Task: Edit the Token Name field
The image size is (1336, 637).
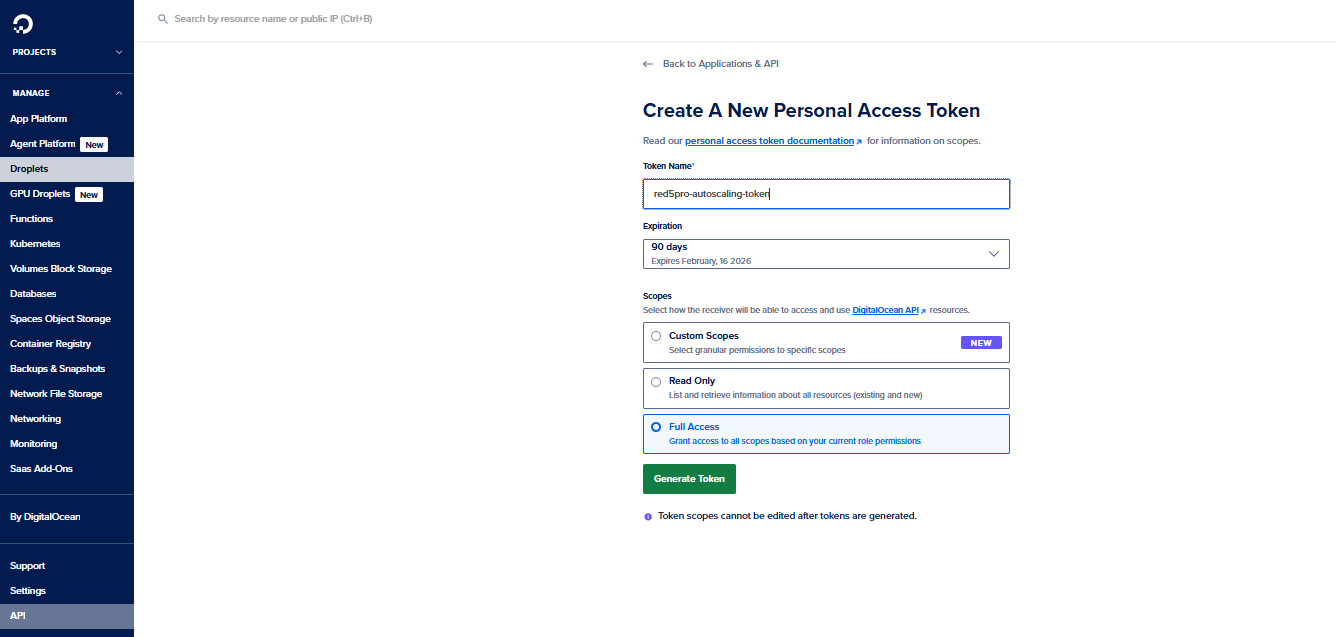Action: (826, 193)
